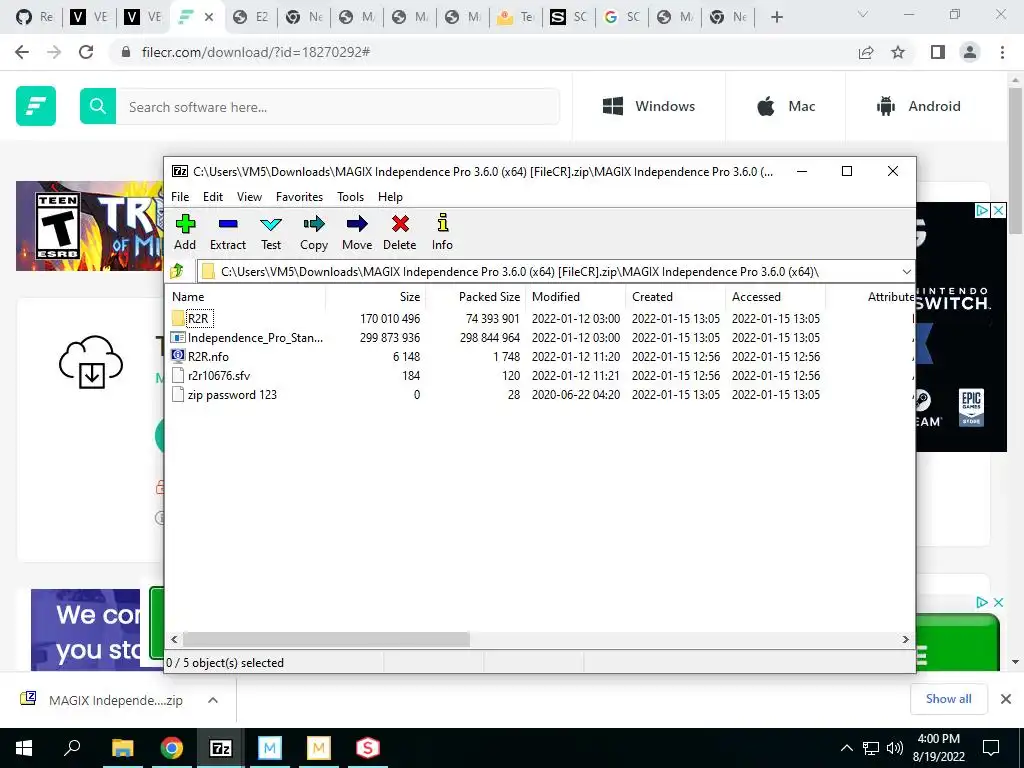Click the right arrow of 7-Zip scrollbar
The image size is (1024, 768).
pos(905,639)
